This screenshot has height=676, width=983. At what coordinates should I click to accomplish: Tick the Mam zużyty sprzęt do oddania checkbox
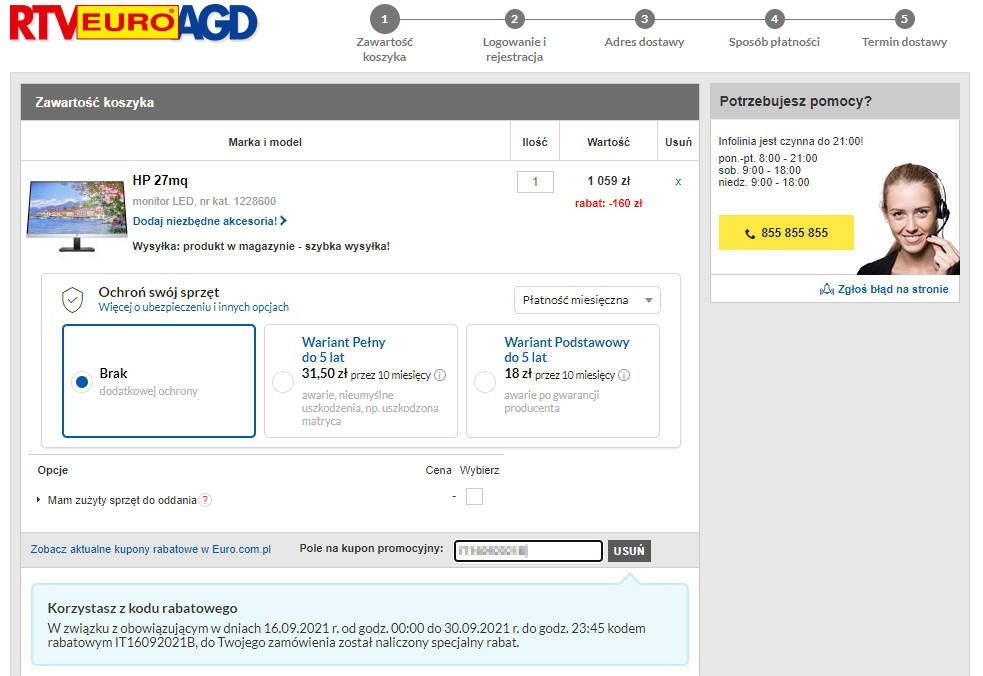475,497
